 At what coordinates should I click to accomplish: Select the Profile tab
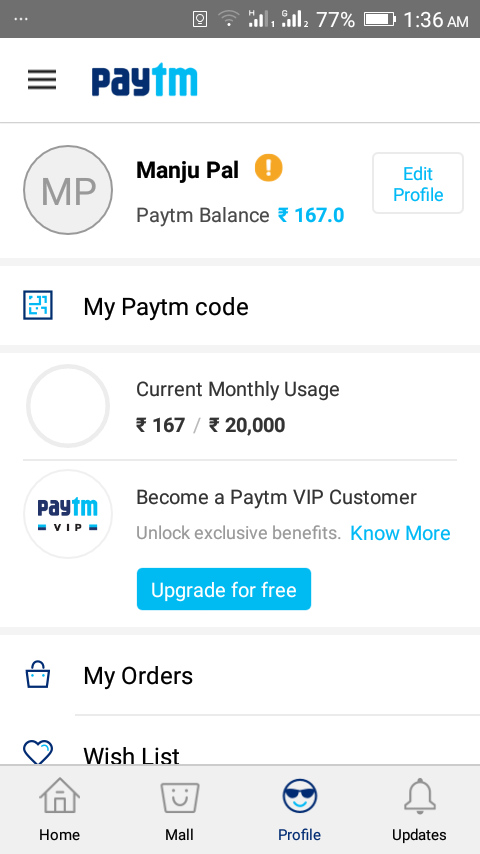click(x=300, y=810)
